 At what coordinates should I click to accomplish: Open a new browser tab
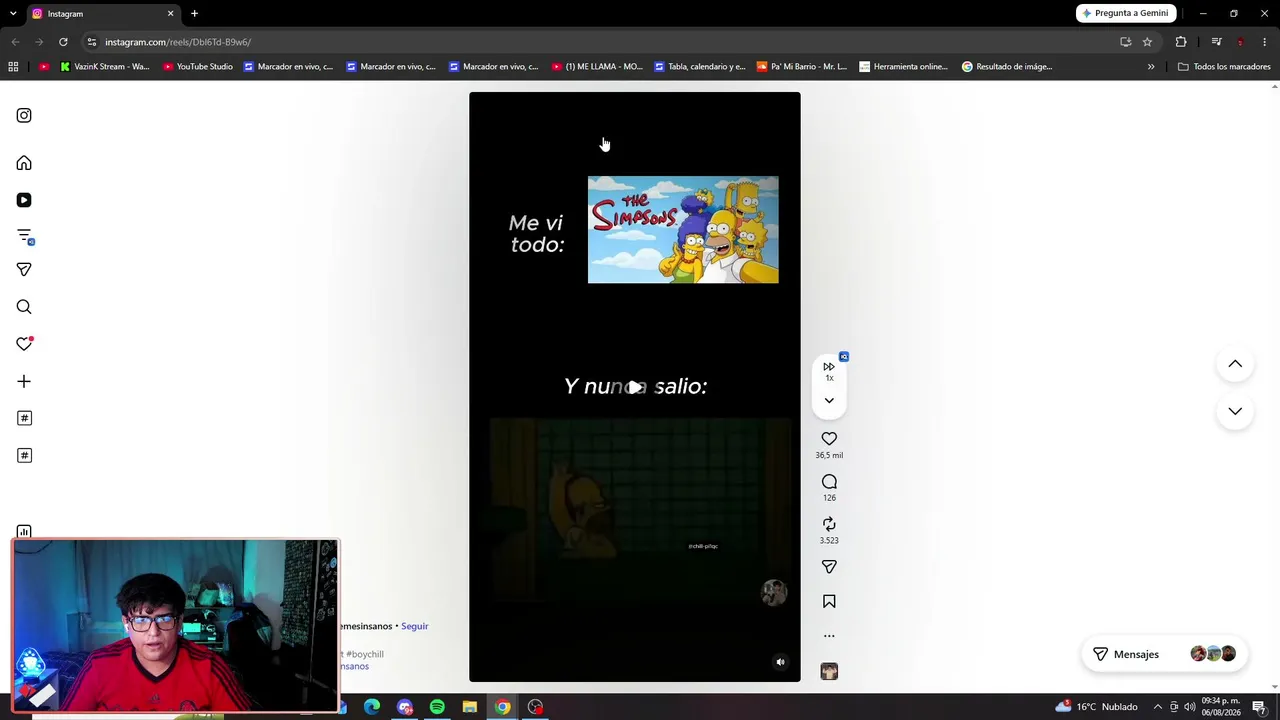[194, 14]
